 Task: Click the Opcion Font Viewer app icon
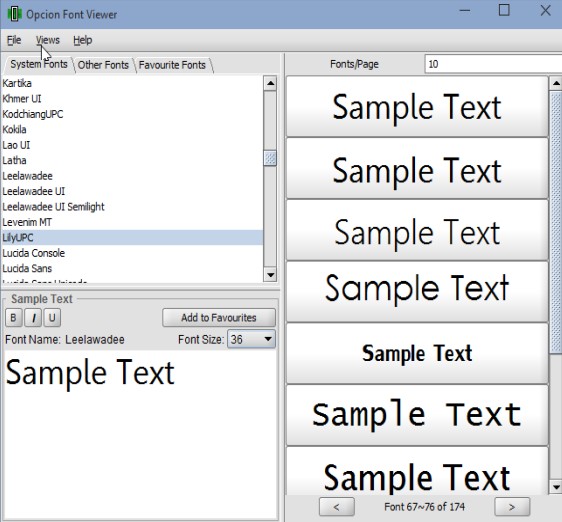pyautogui.click(x=14, y=14)
